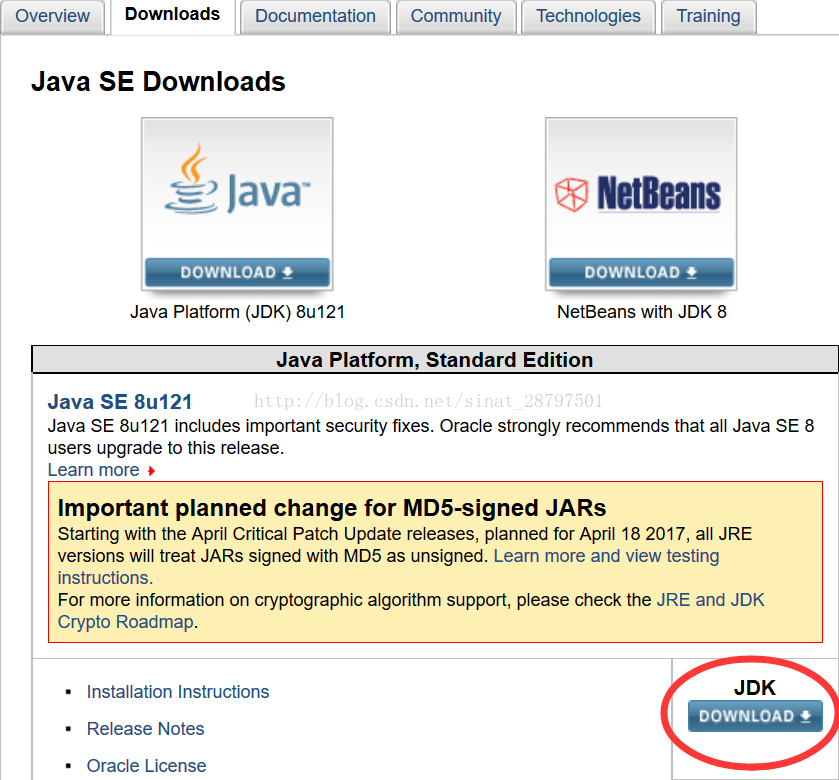Click Download button under Java logo
This screenshot has width=839, height=780.
coord(237,272)
